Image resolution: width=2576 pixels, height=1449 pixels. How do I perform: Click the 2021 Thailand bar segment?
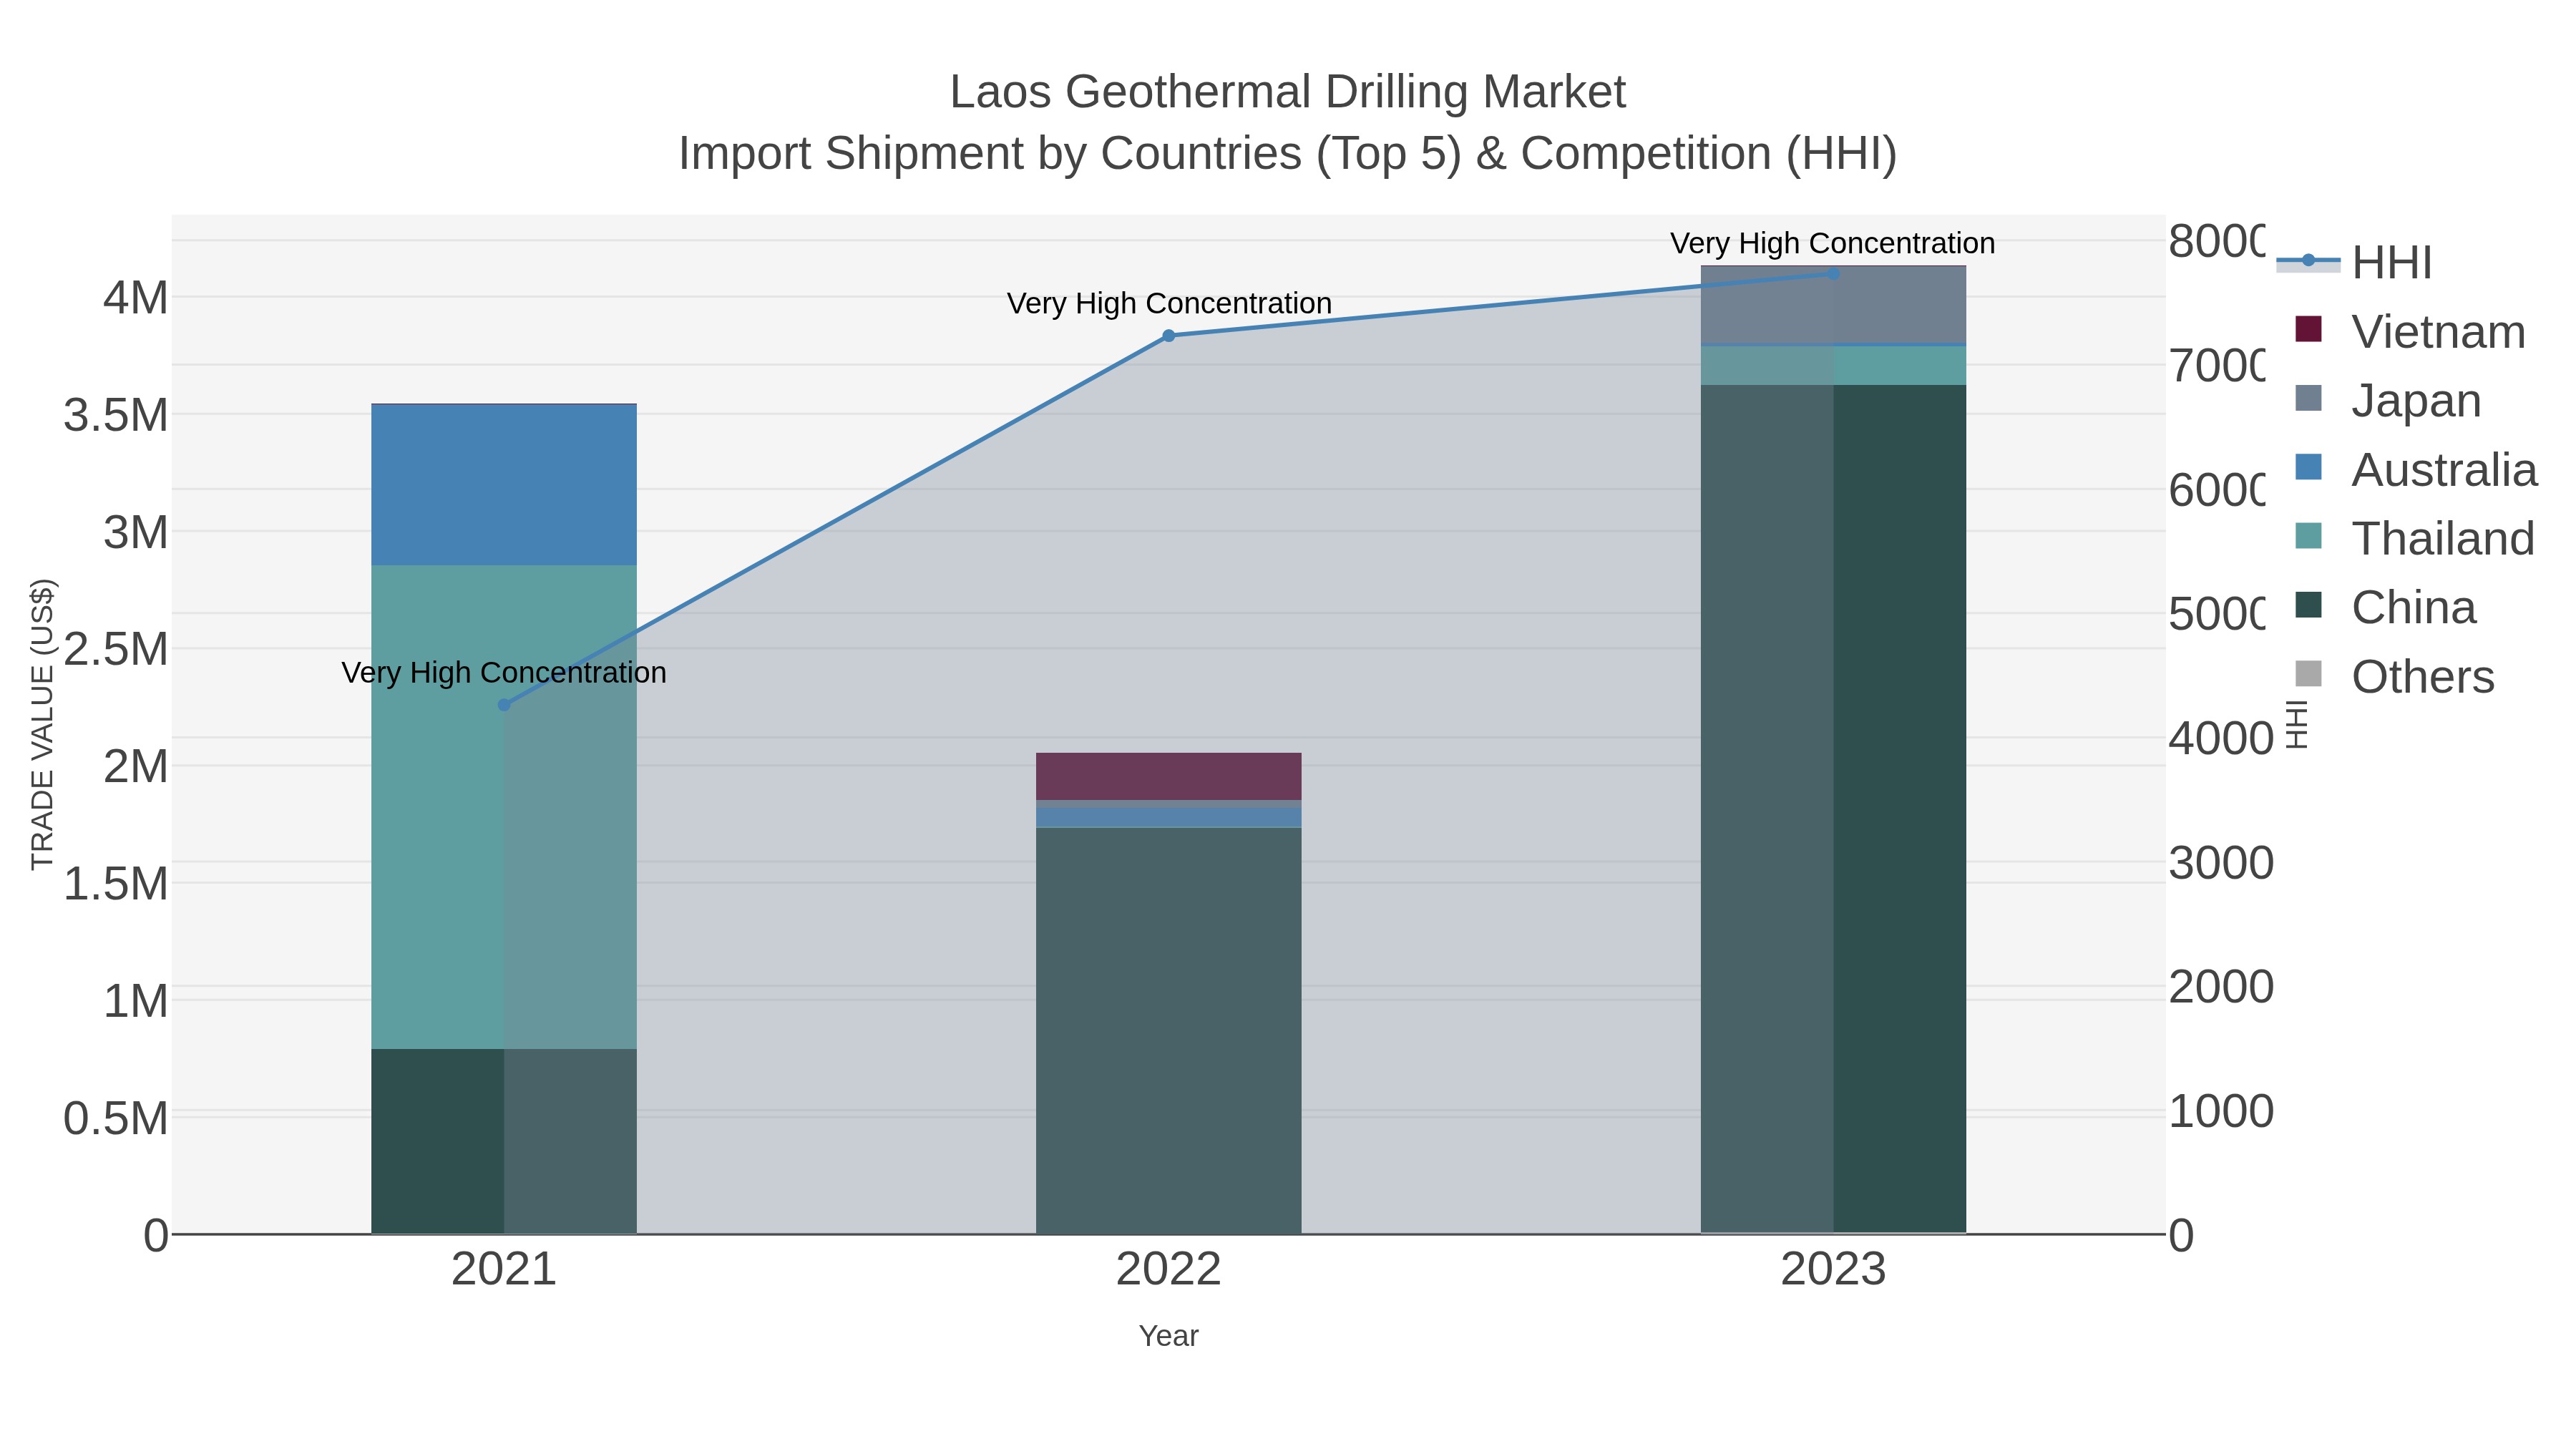(504, 807)
